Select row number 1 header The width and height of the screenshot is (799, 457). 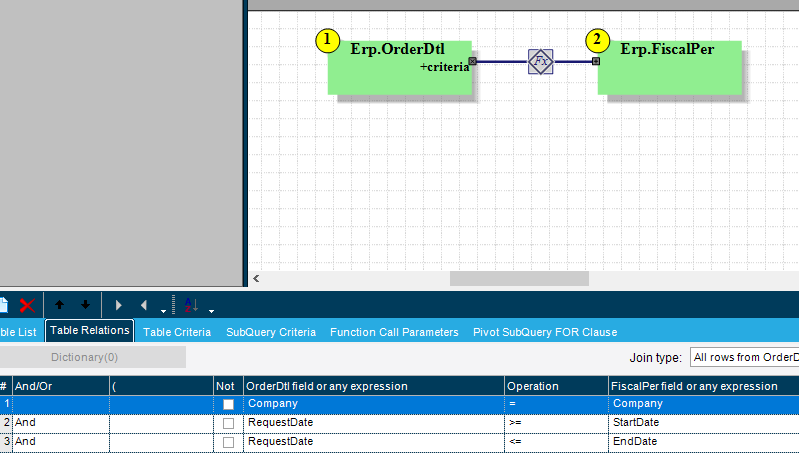pos(6,404)
